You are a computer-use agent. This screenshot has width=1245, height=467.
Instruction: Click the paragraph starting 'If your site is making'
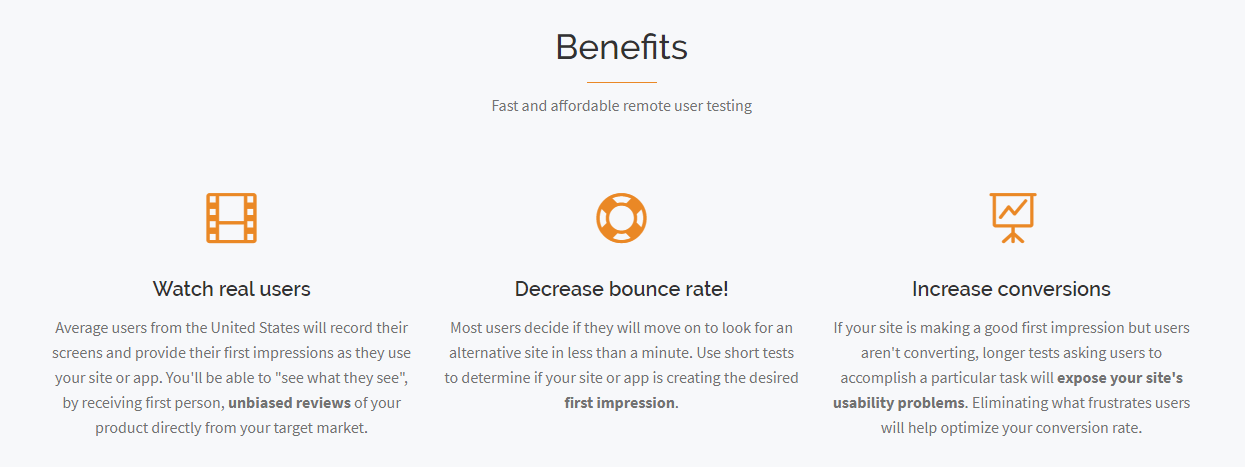coord(1011,377)
